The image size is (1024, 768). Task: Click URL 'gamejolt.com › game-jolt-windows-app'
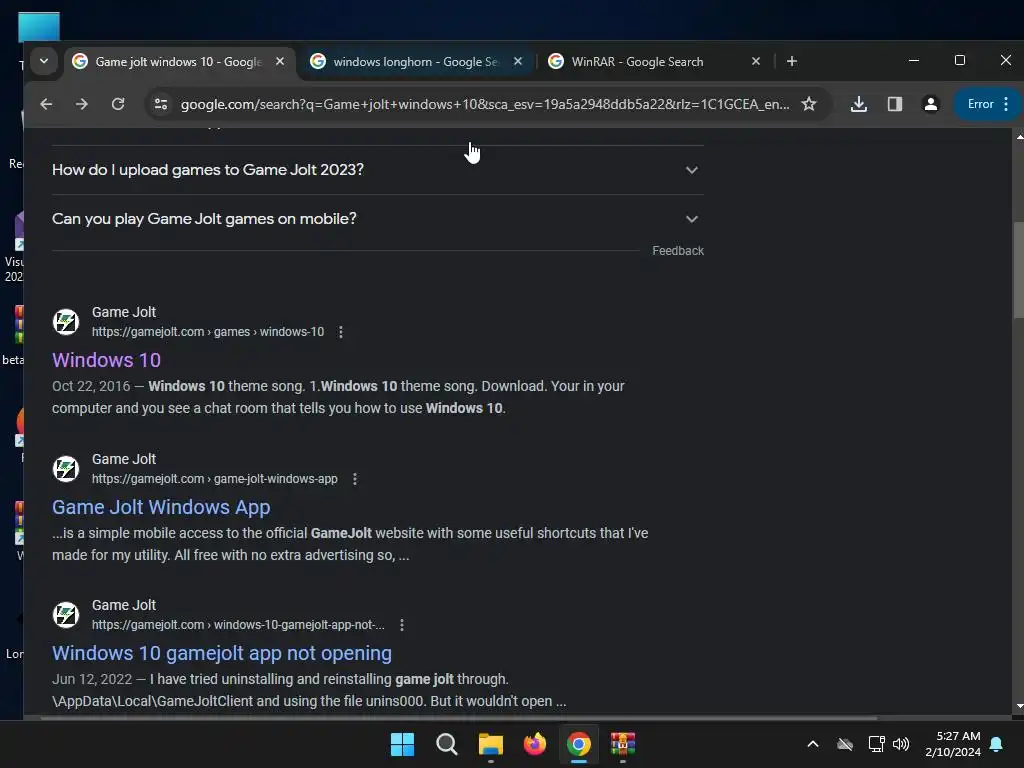pos(215,479)
